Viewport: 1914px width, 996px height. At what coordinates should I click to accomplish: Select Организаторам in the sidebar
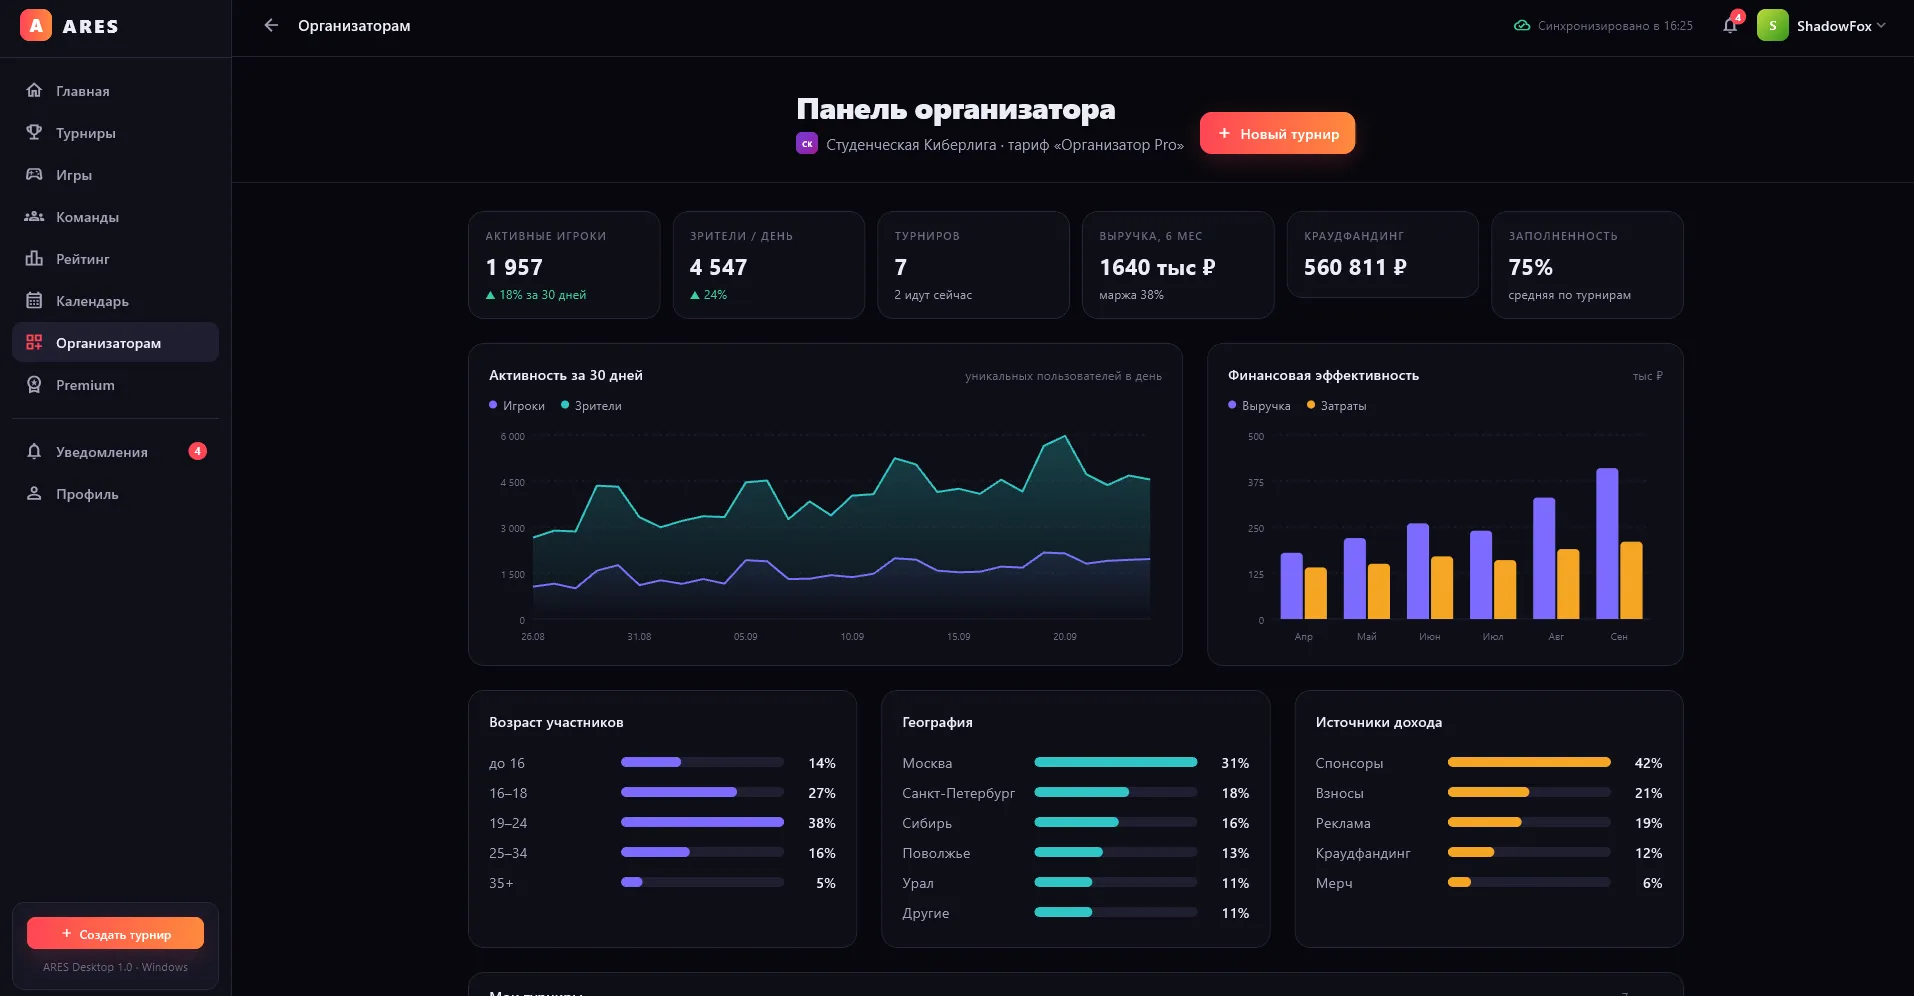pos(115,343)
